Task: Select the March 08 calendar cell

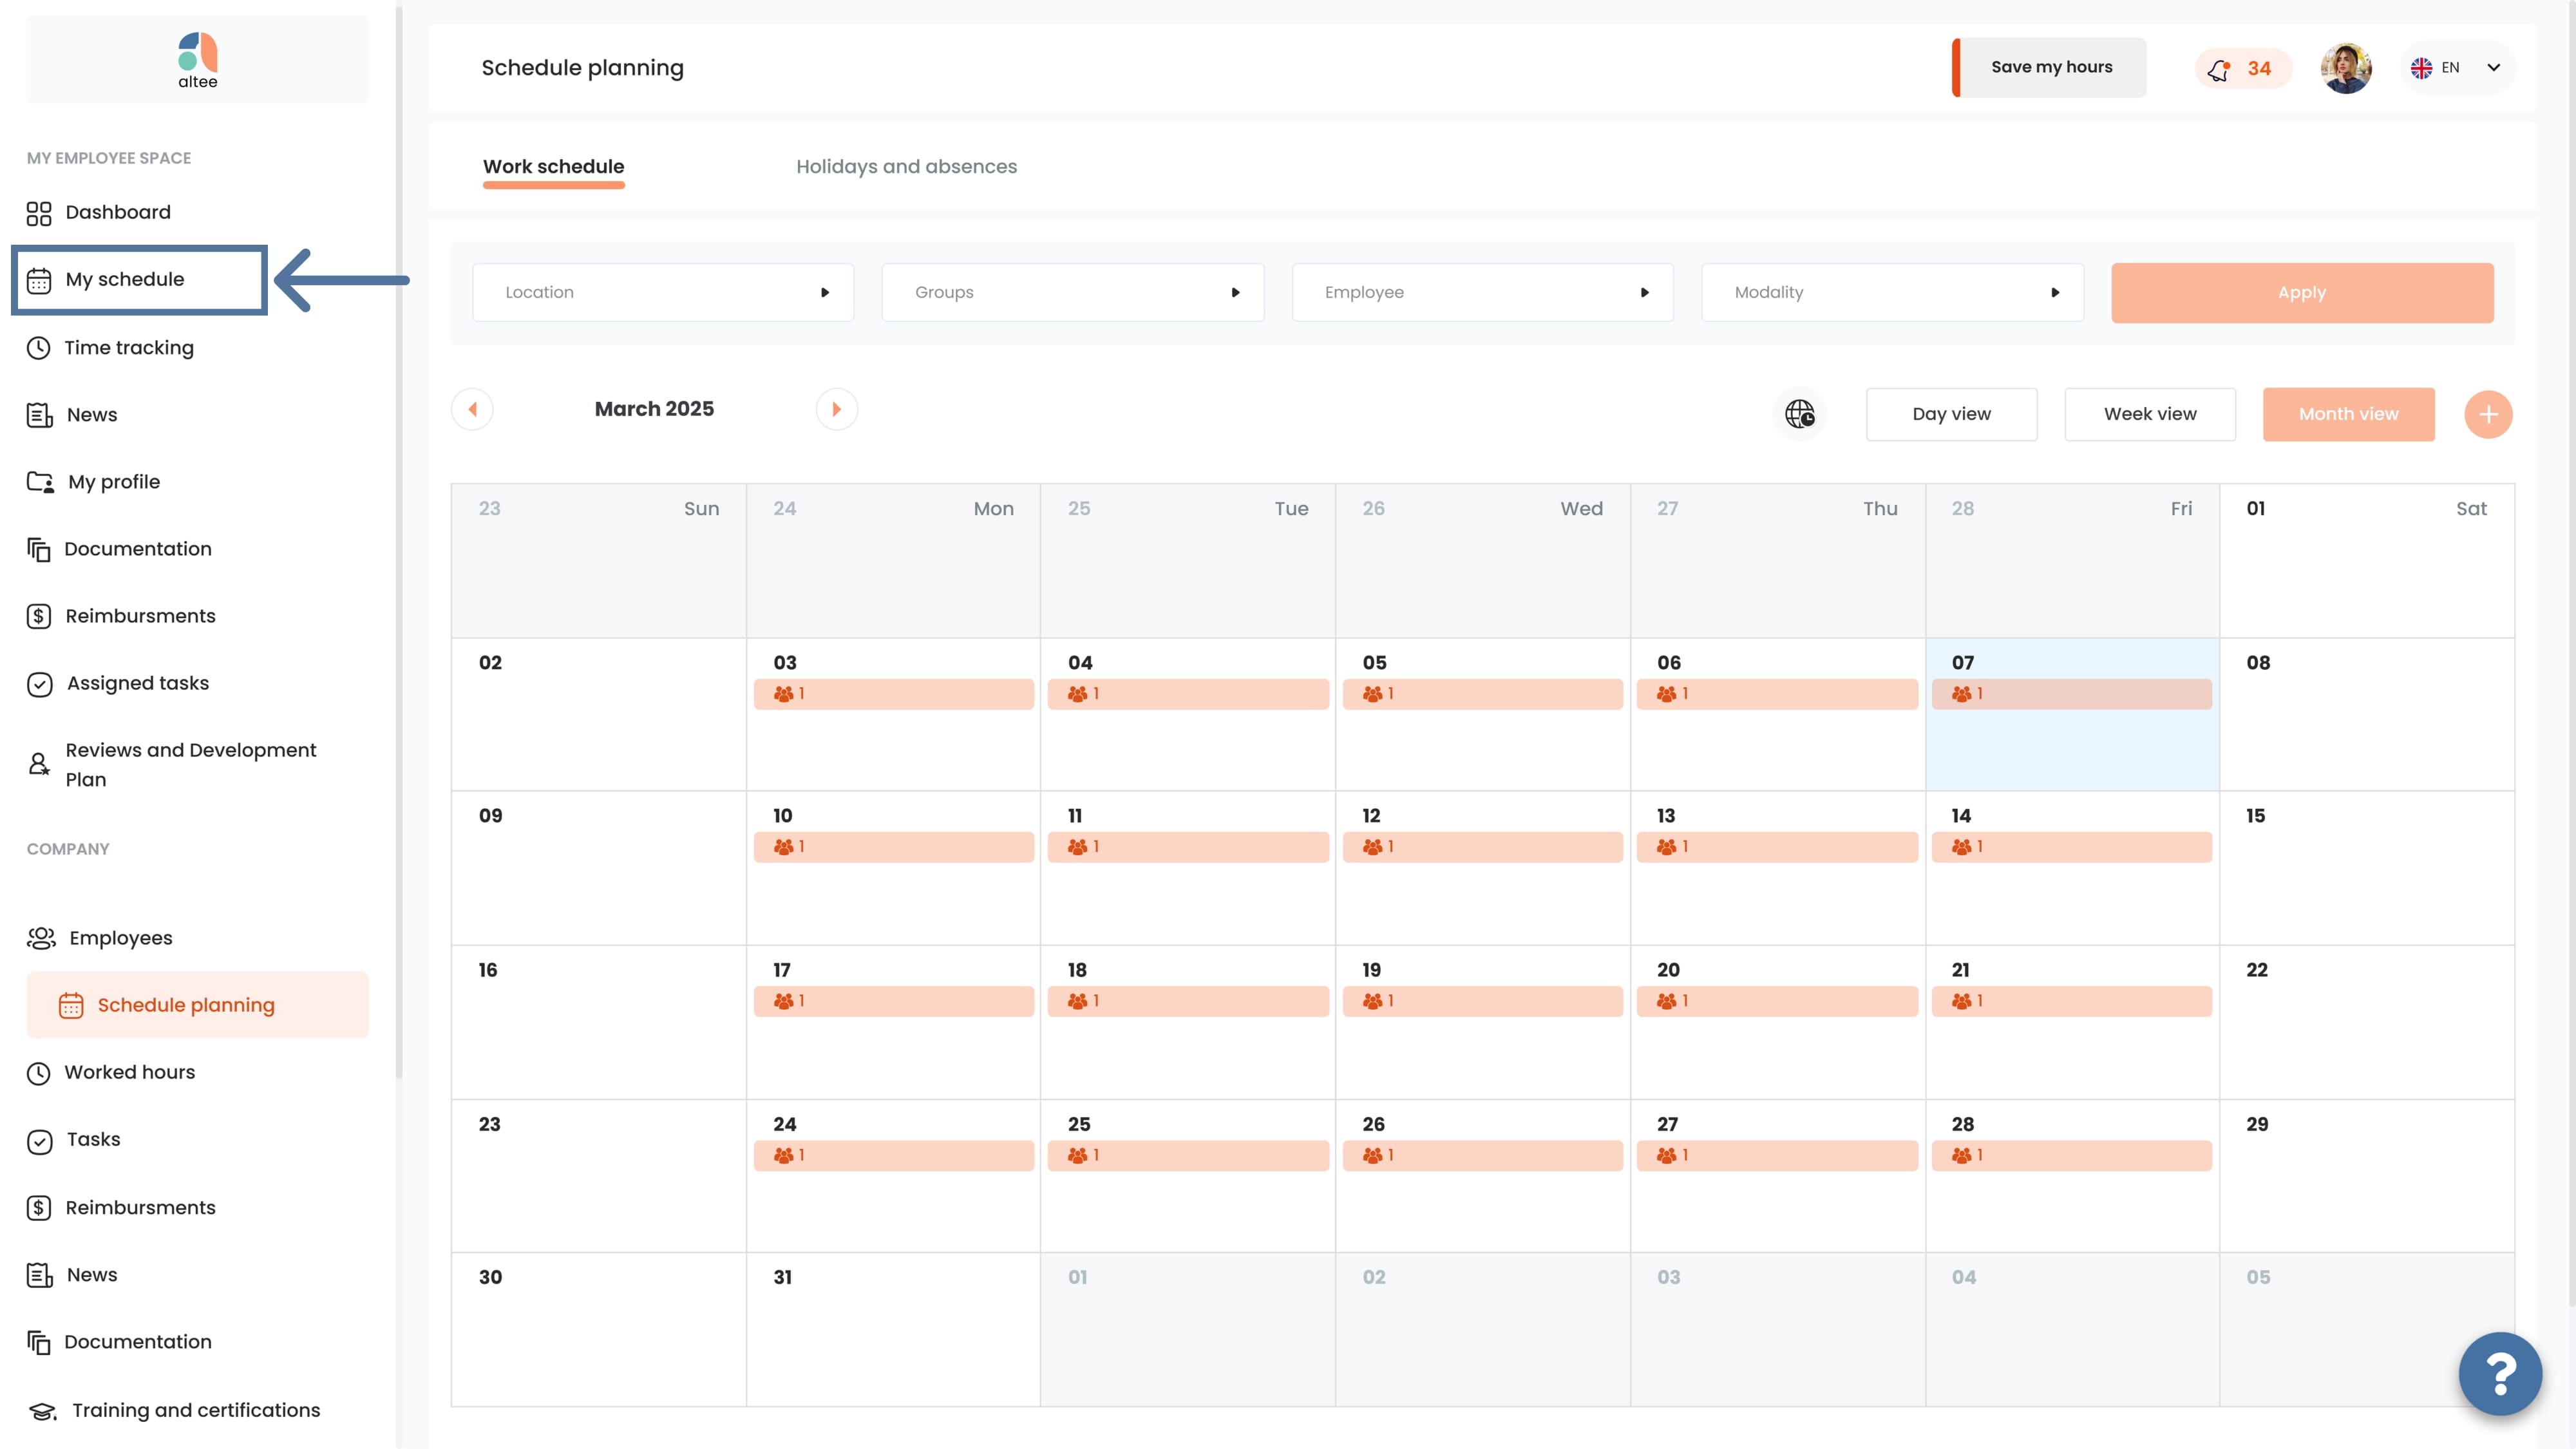Action: (2367, 714)
